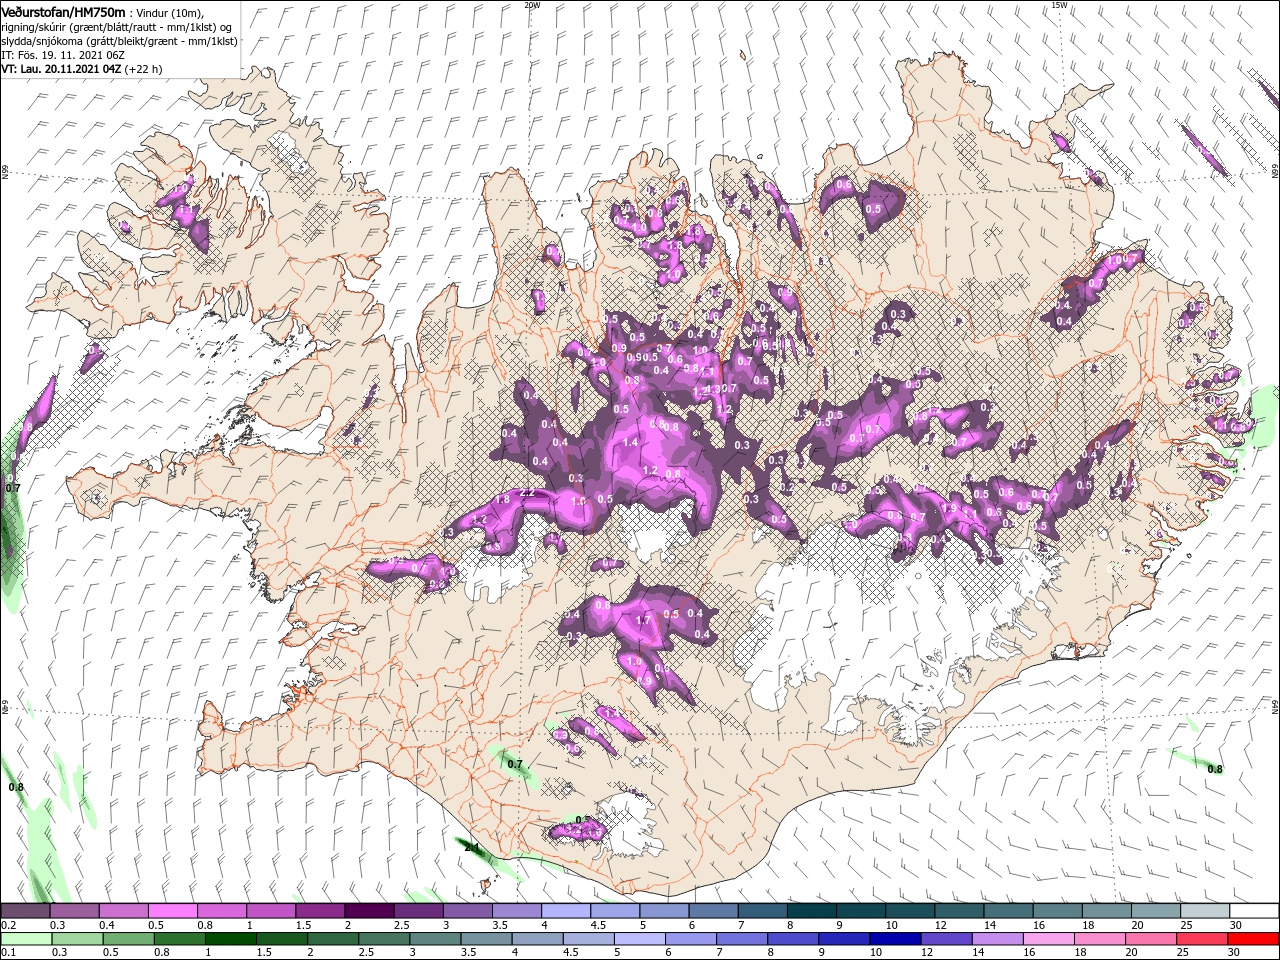Click the '(+22 h)' forecast offset text
This screenshot has width=1280, height=960.
pyautogui.click(x=144, y=69)
